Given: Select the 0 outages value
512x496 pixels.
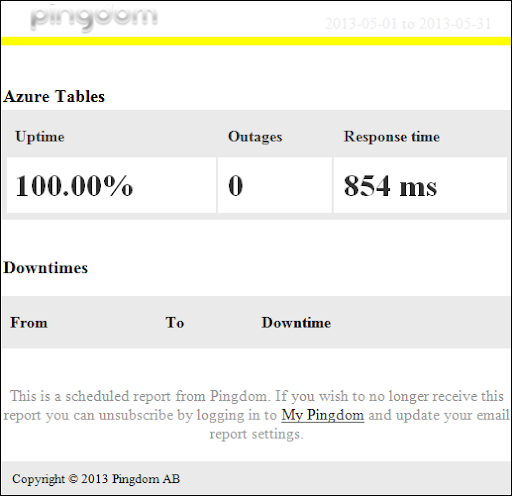Looking at the screenshot, I should click(x=235, y=186).
